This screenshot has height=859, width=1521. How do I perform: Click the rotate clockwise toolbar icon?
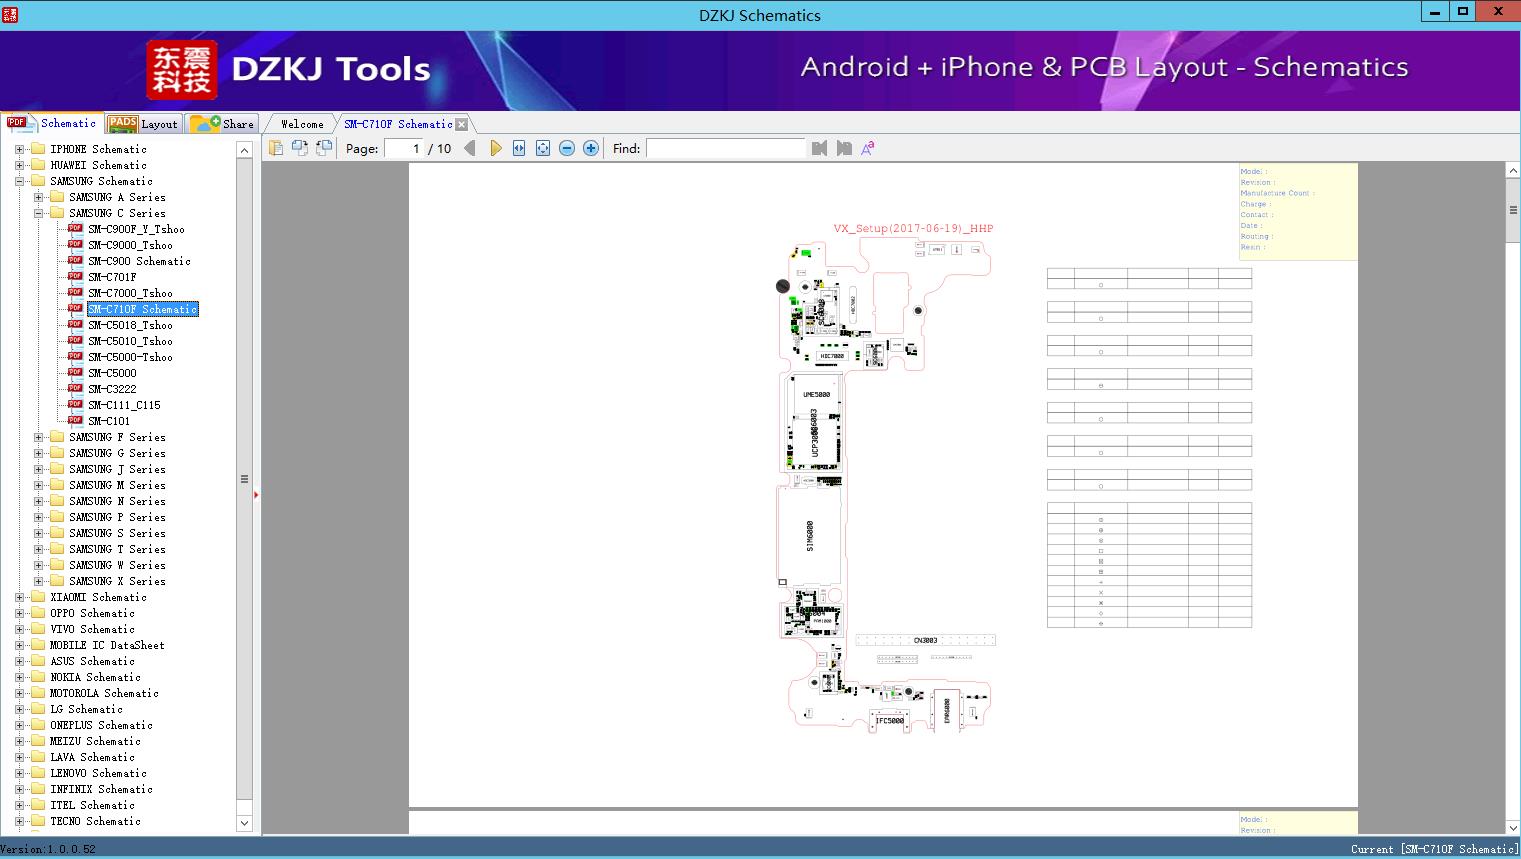click(324, 148)
